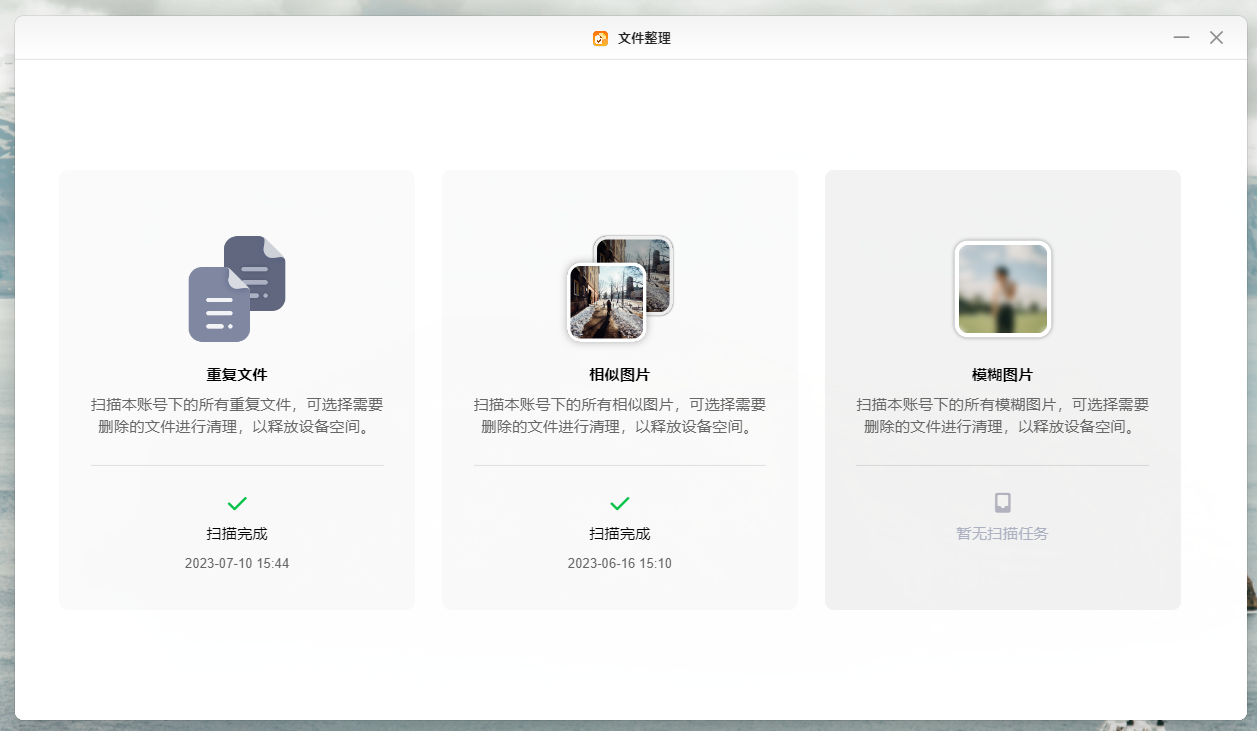
Task: Click the 相似图片 description text
Action: pyautogui.click(x=620, y=416)
